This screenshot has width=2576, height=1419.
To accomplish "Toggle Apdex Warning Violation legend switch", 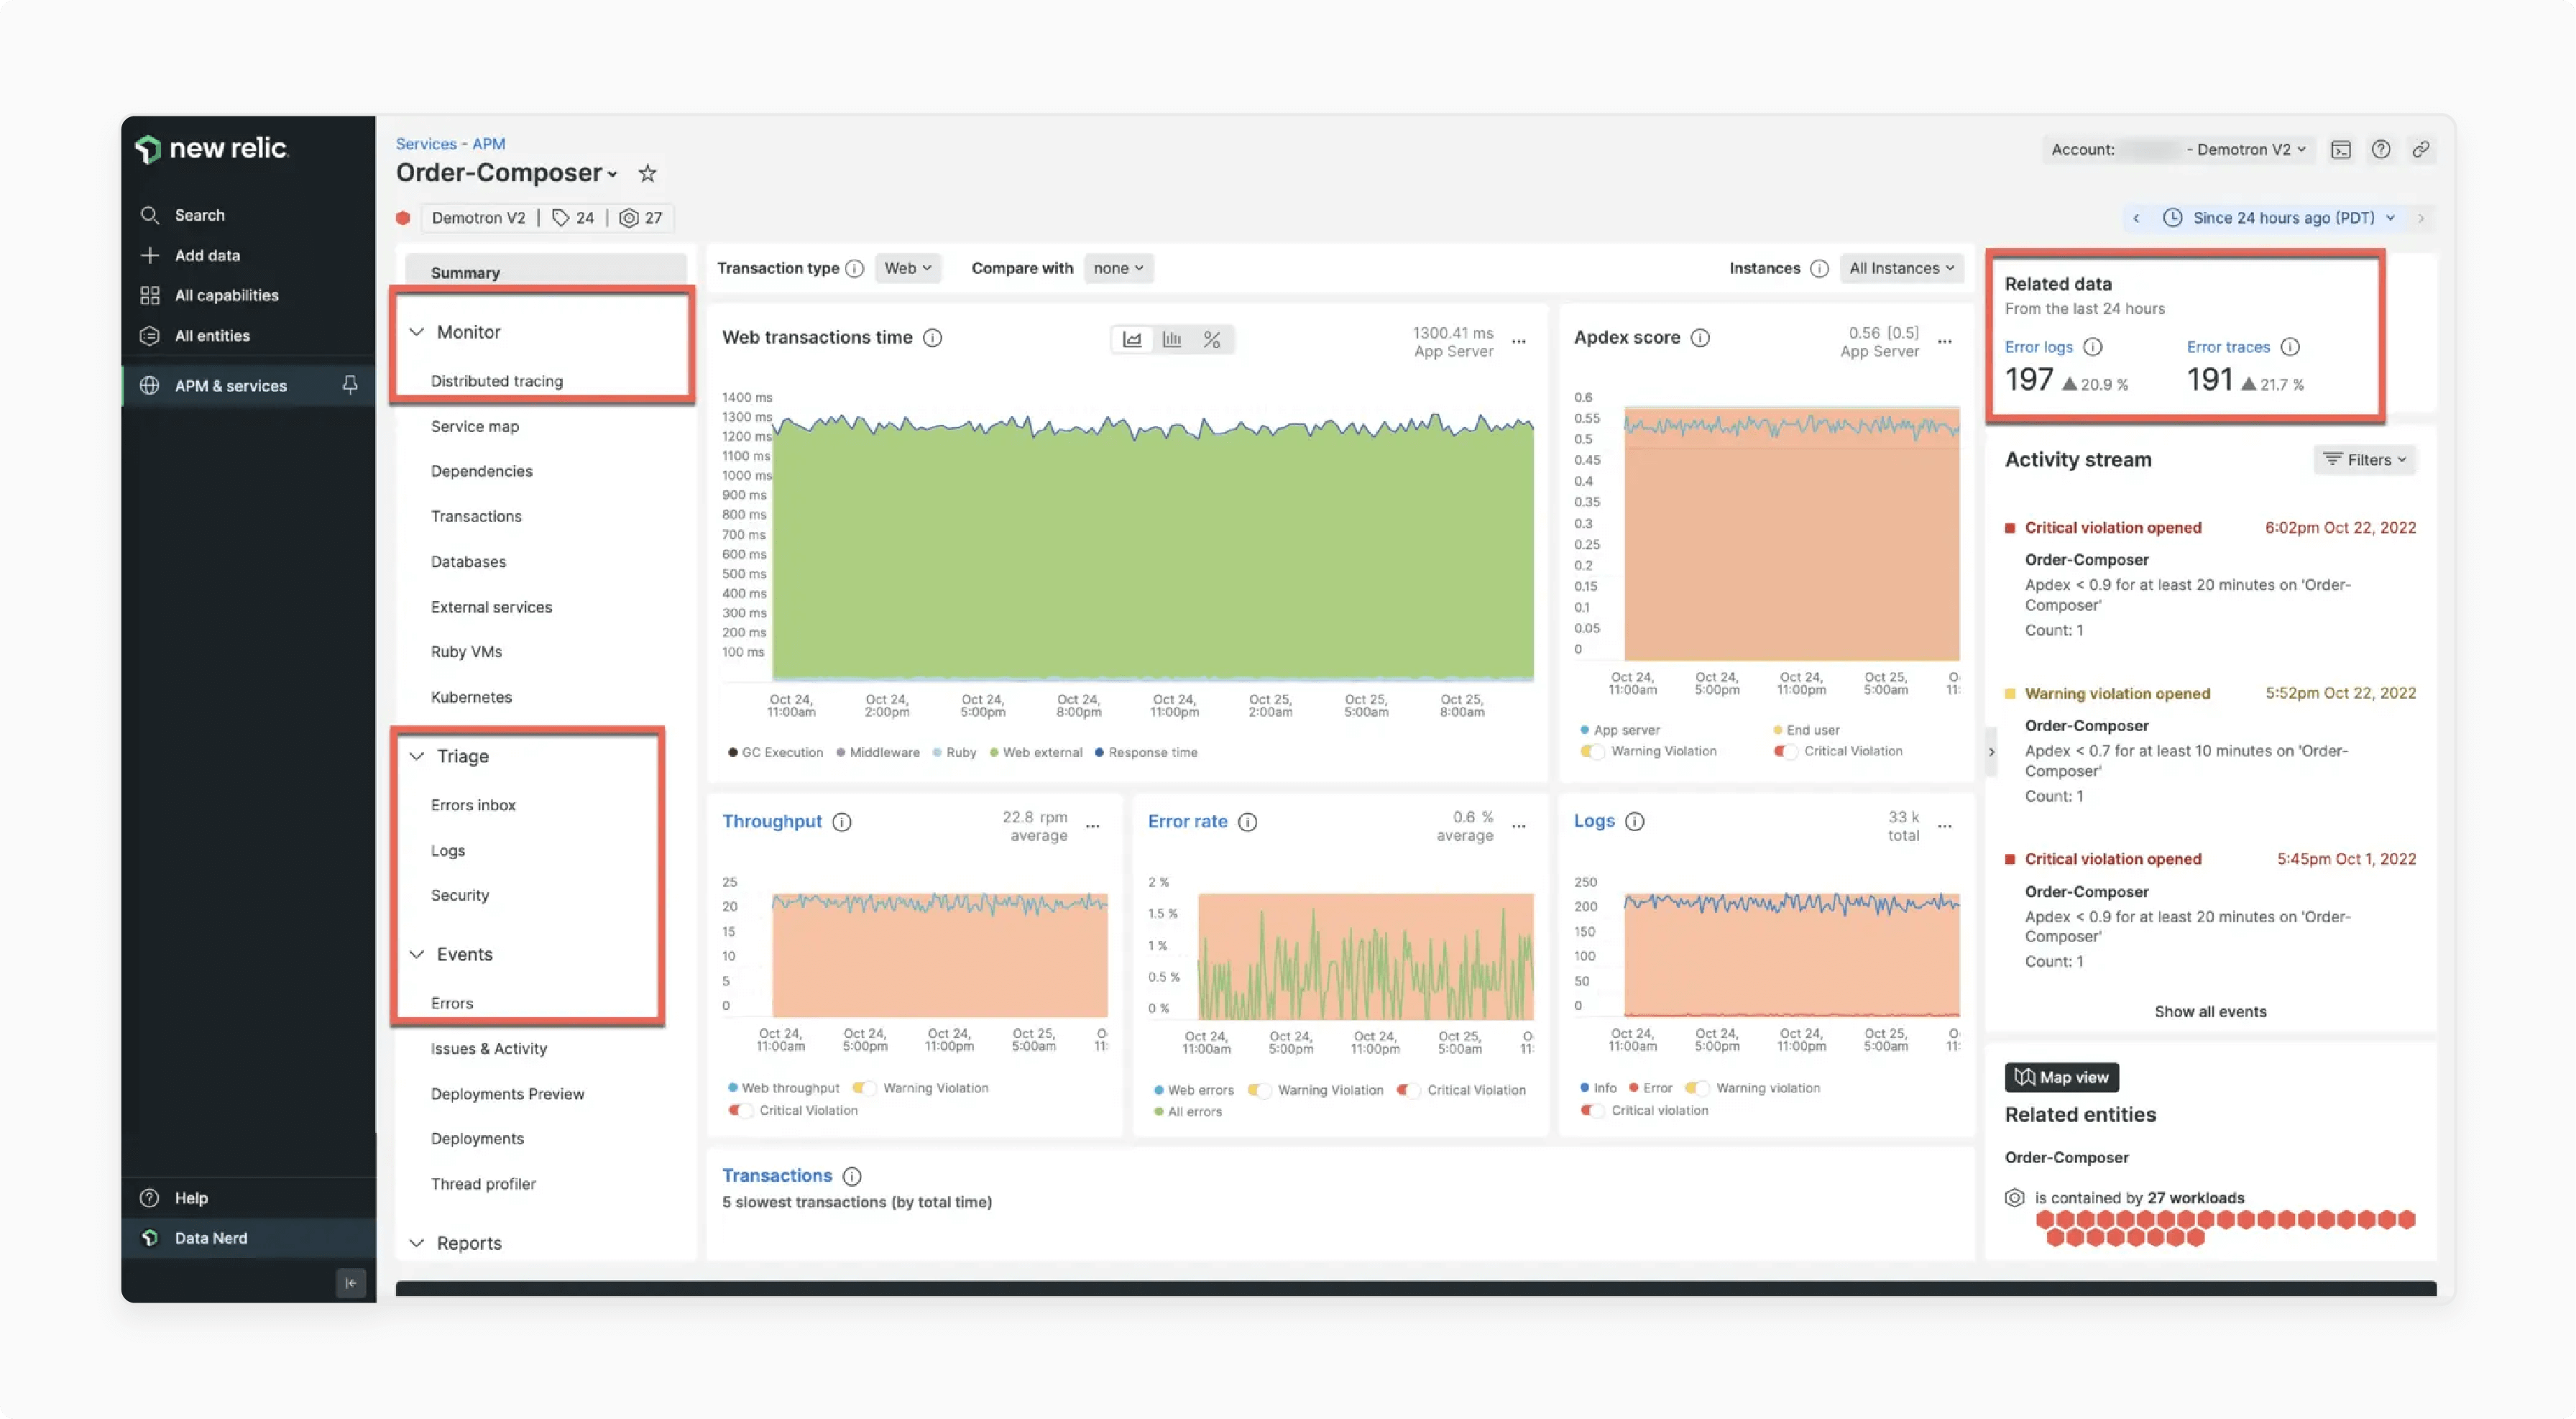I will click(1592, 751).
